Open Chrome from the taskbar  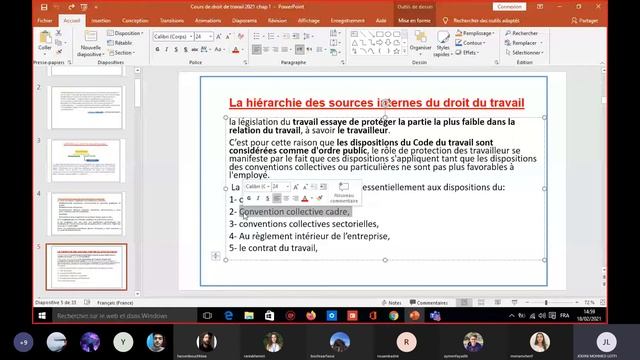point(393,316)
